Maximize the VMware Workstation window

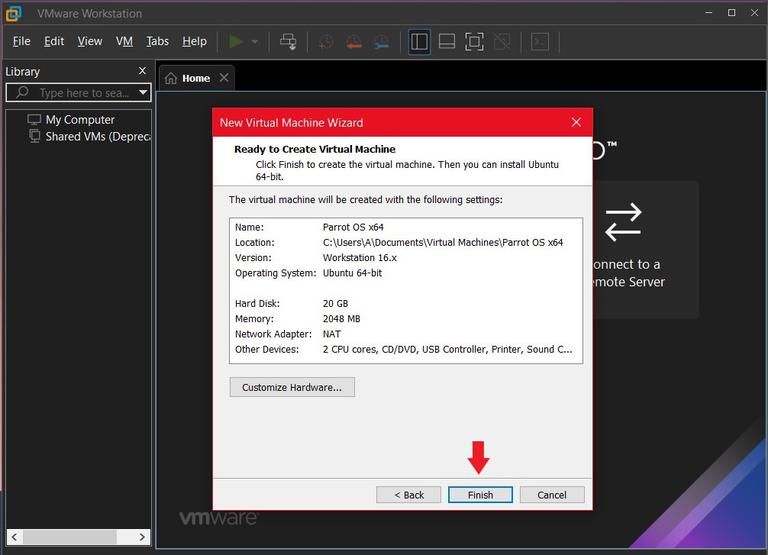pyautogui.click(x=731, y=13)
